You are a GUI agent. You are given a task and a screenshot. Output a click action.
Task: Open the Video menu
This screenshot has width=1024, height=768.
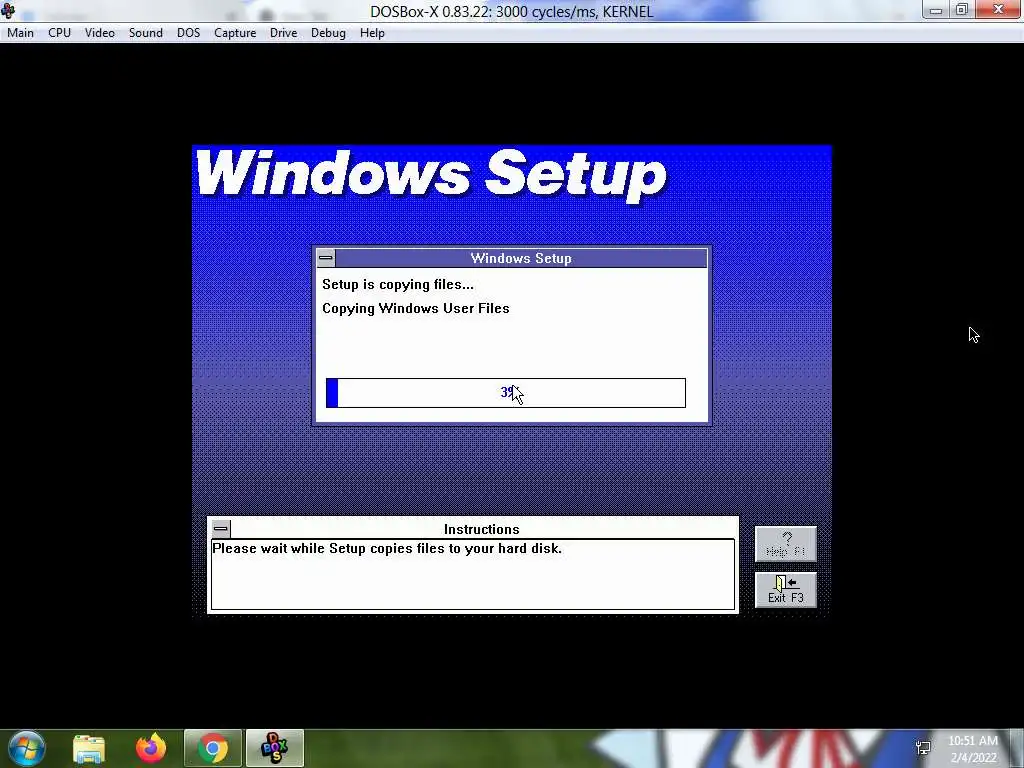(x=99, y=33)
